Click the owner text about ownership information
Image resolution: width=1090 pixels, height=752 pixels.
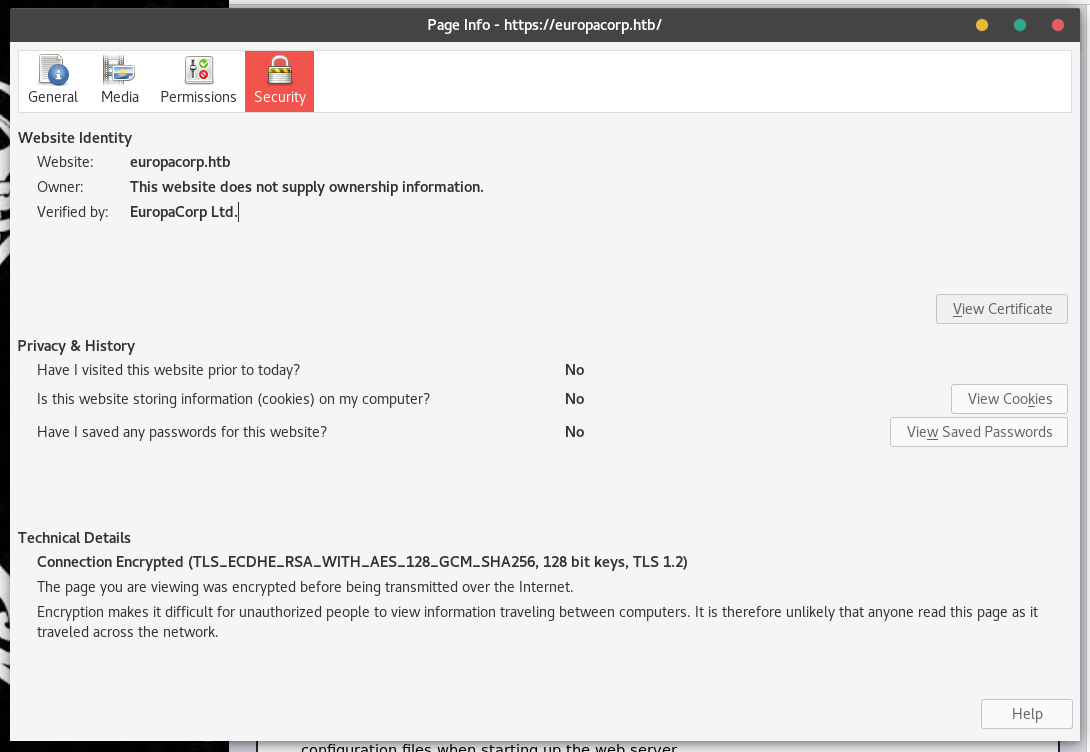[x=307, y=187]
